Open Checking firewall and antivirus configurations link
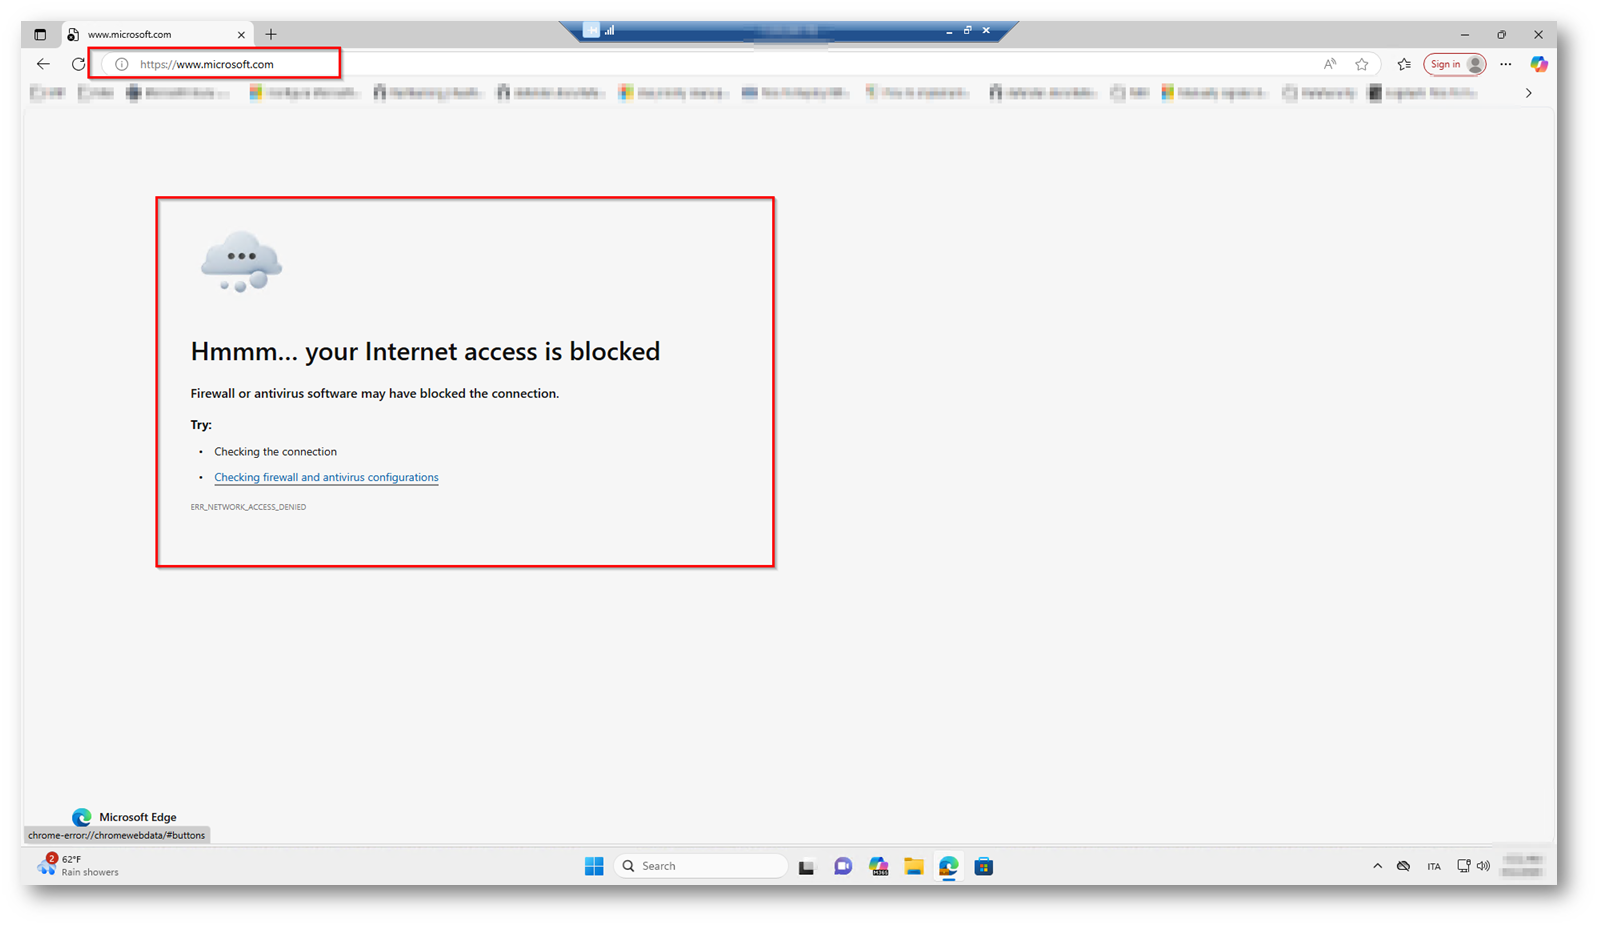This screenshot has height=927, width=1599. point(326,477)
